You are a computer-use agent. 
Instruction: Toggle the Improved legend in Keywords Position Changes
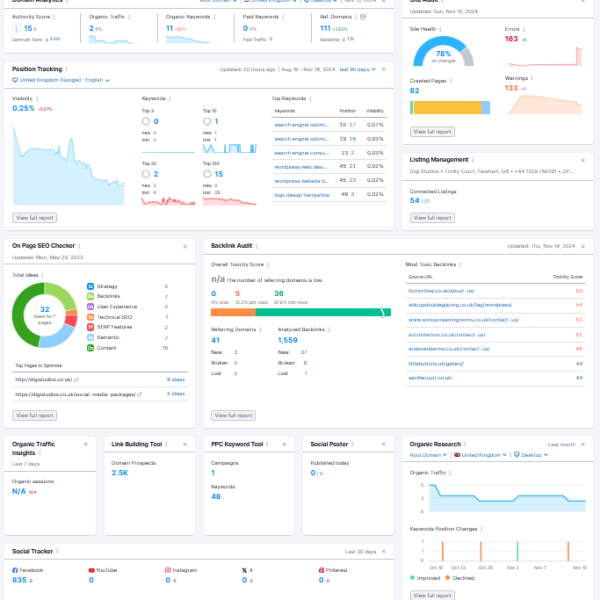(425, 578)
